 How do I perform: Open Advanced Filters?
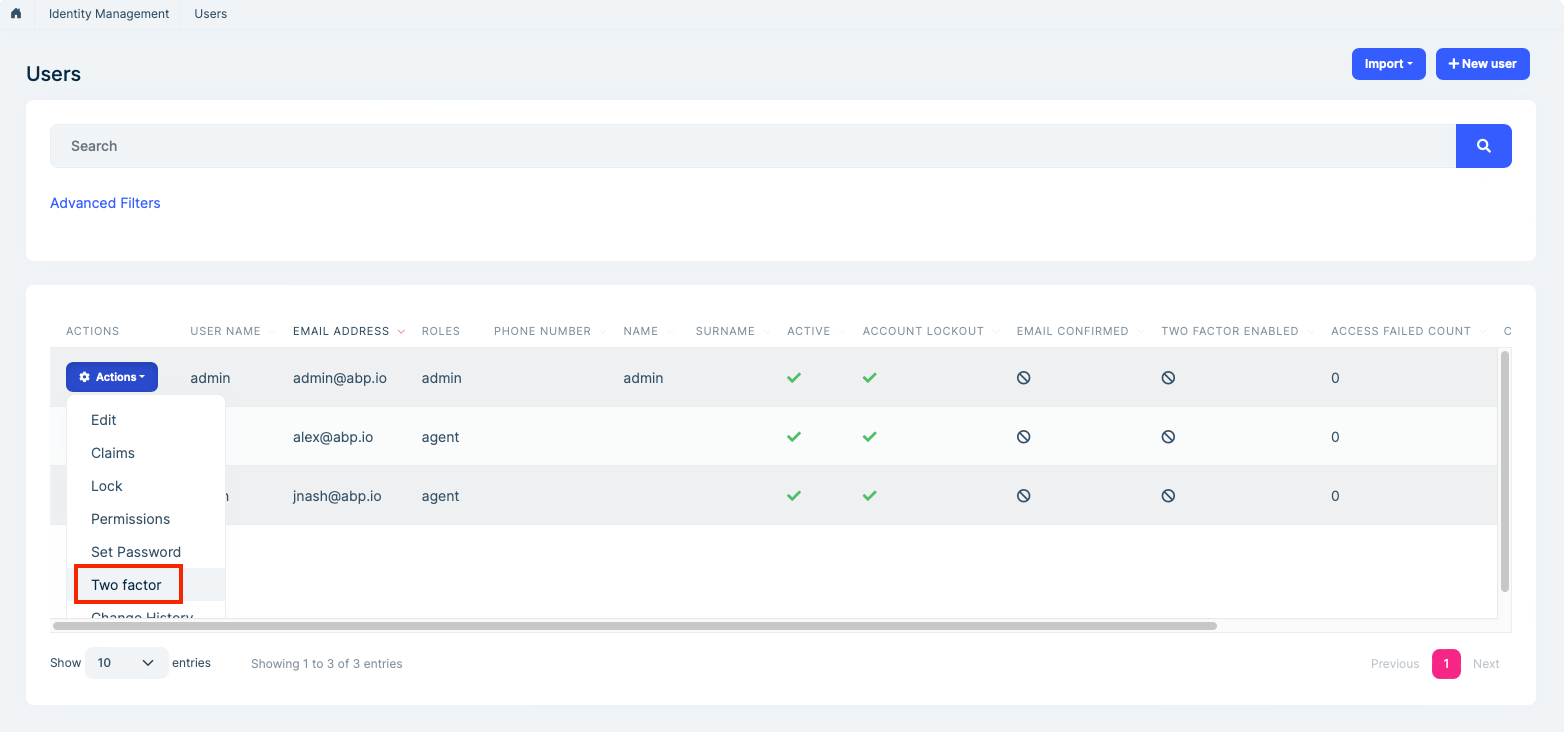(x=105, y=203)
